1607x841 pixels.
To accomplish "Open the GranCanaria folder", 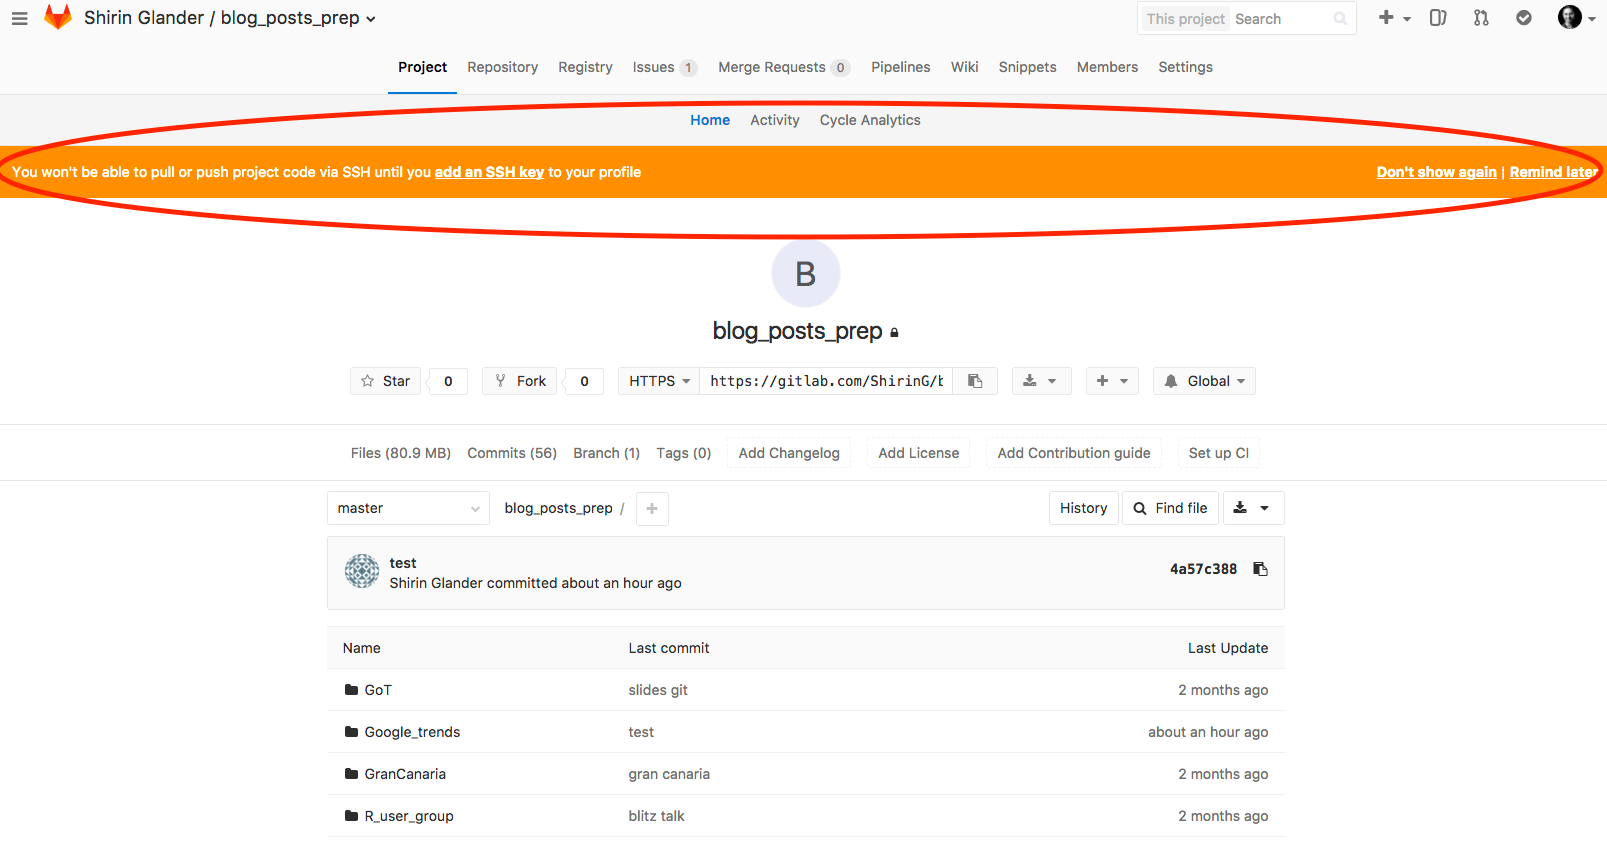I will [405, 774].
